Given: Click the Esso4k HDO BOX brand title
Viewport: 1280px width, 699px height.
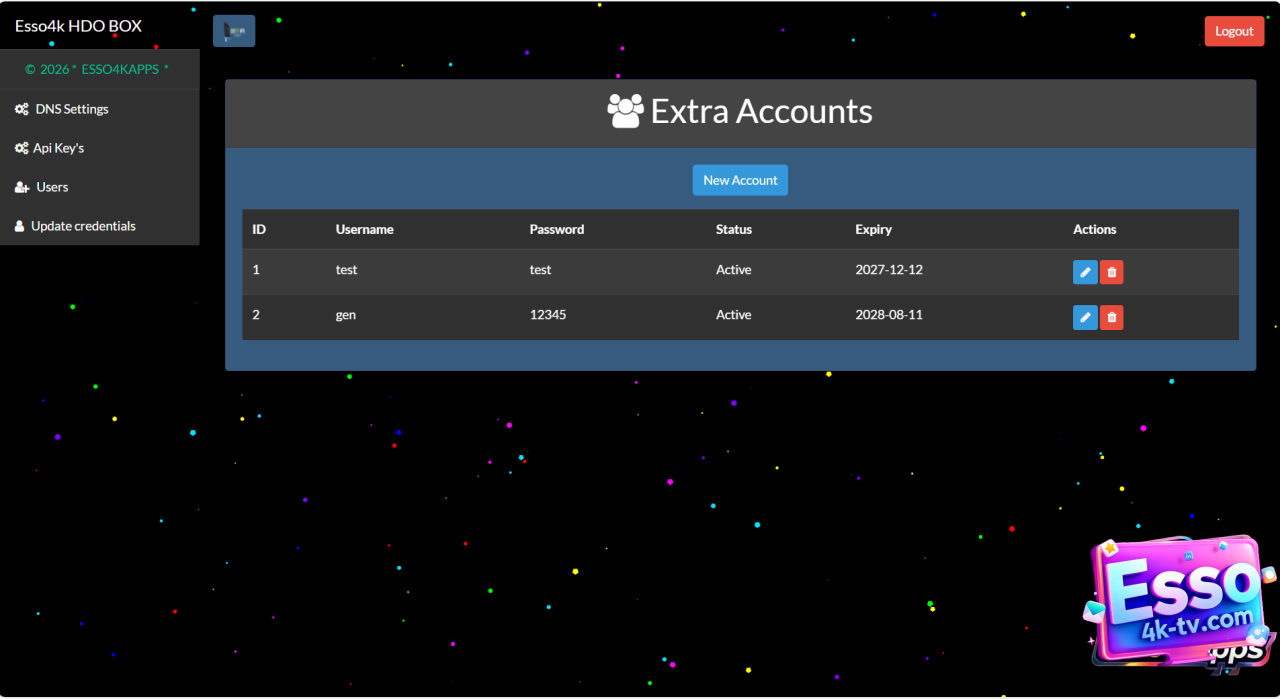Looking at the screenshot, I should (78, 26).
